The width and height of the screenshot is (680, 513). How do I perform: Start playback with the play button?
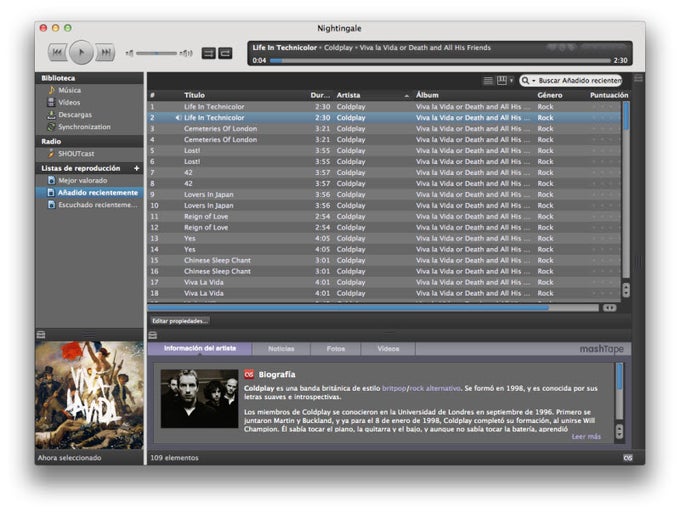pos(81,52)
